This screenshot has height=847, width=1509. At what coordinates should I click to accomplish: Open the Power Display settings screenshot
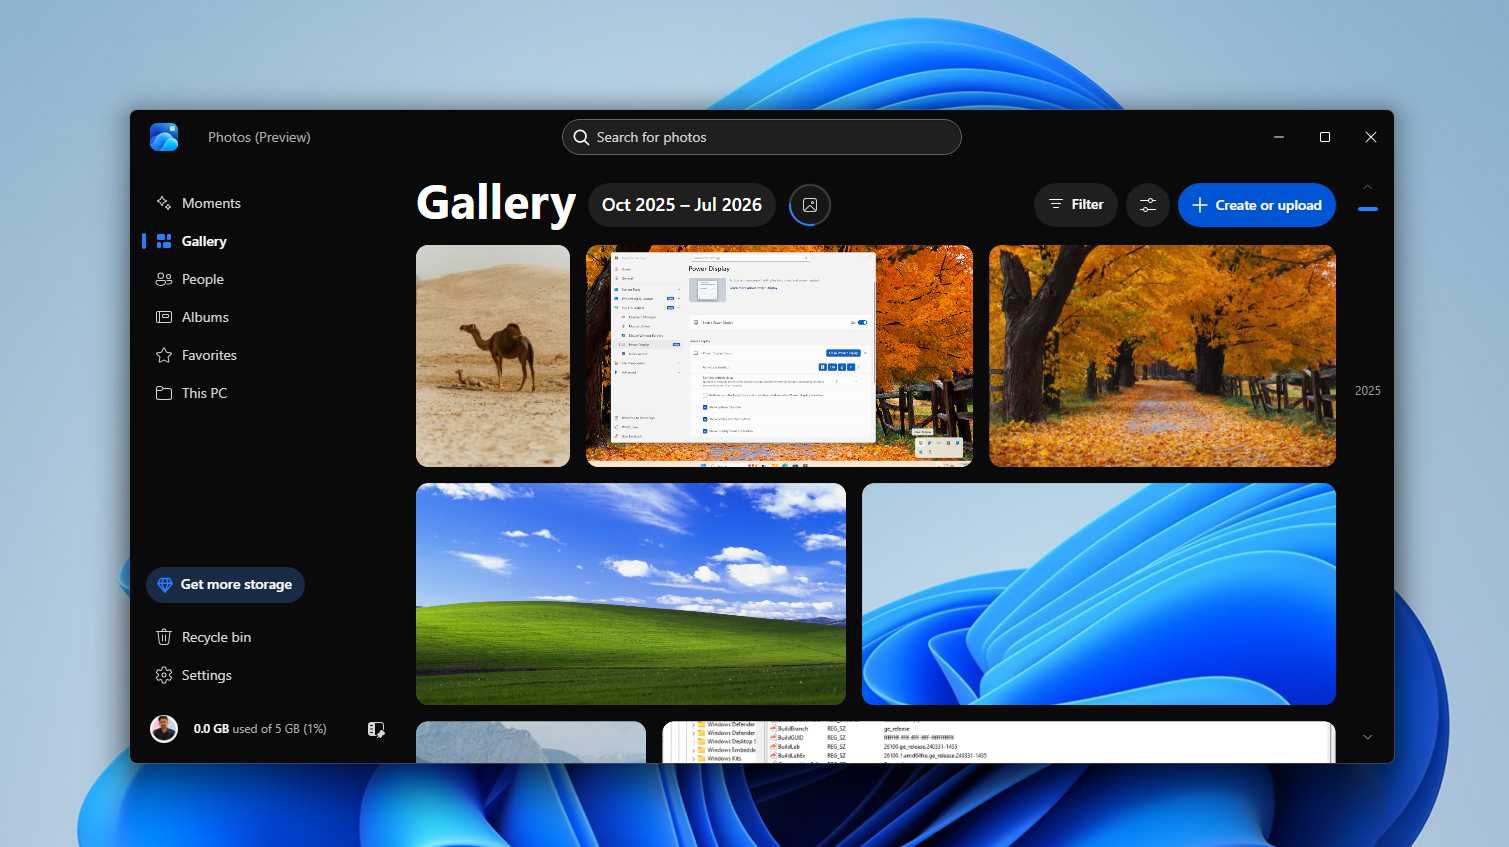tap(779, 356)
